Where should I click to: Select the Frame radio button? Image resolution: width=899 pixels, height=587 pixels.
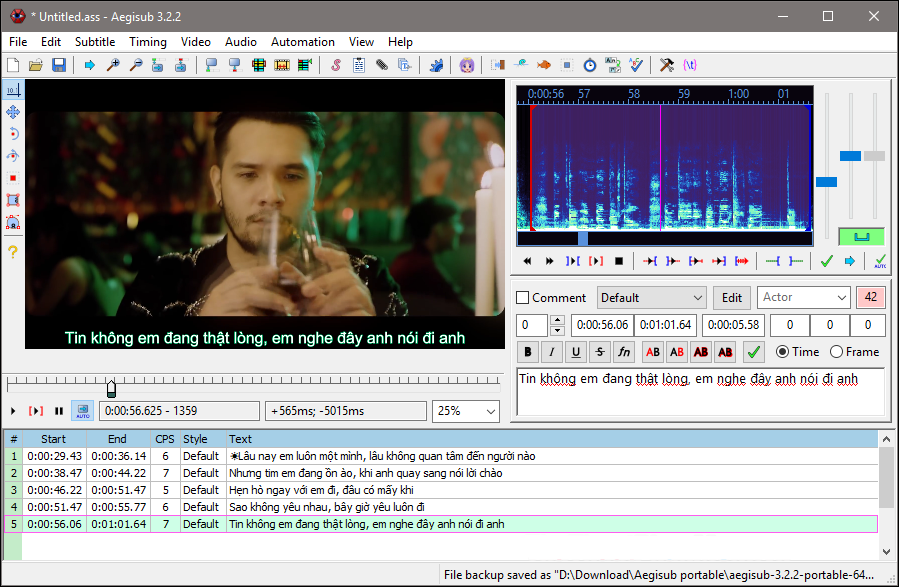[836, 352]
